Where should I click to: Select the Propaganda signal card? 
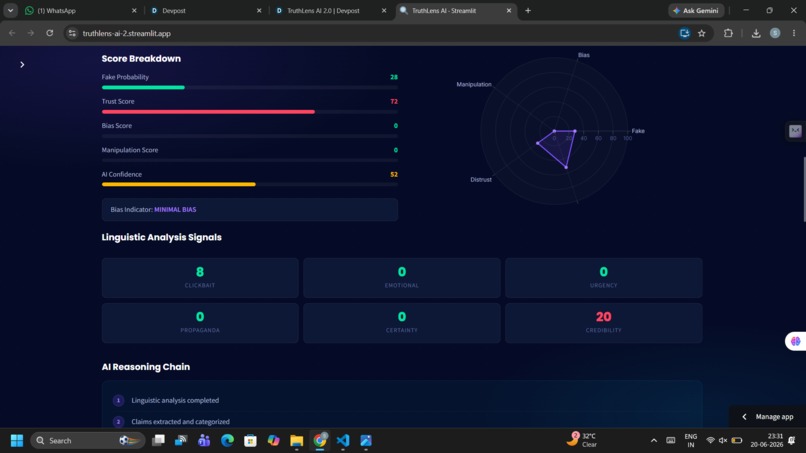point(200,323)
